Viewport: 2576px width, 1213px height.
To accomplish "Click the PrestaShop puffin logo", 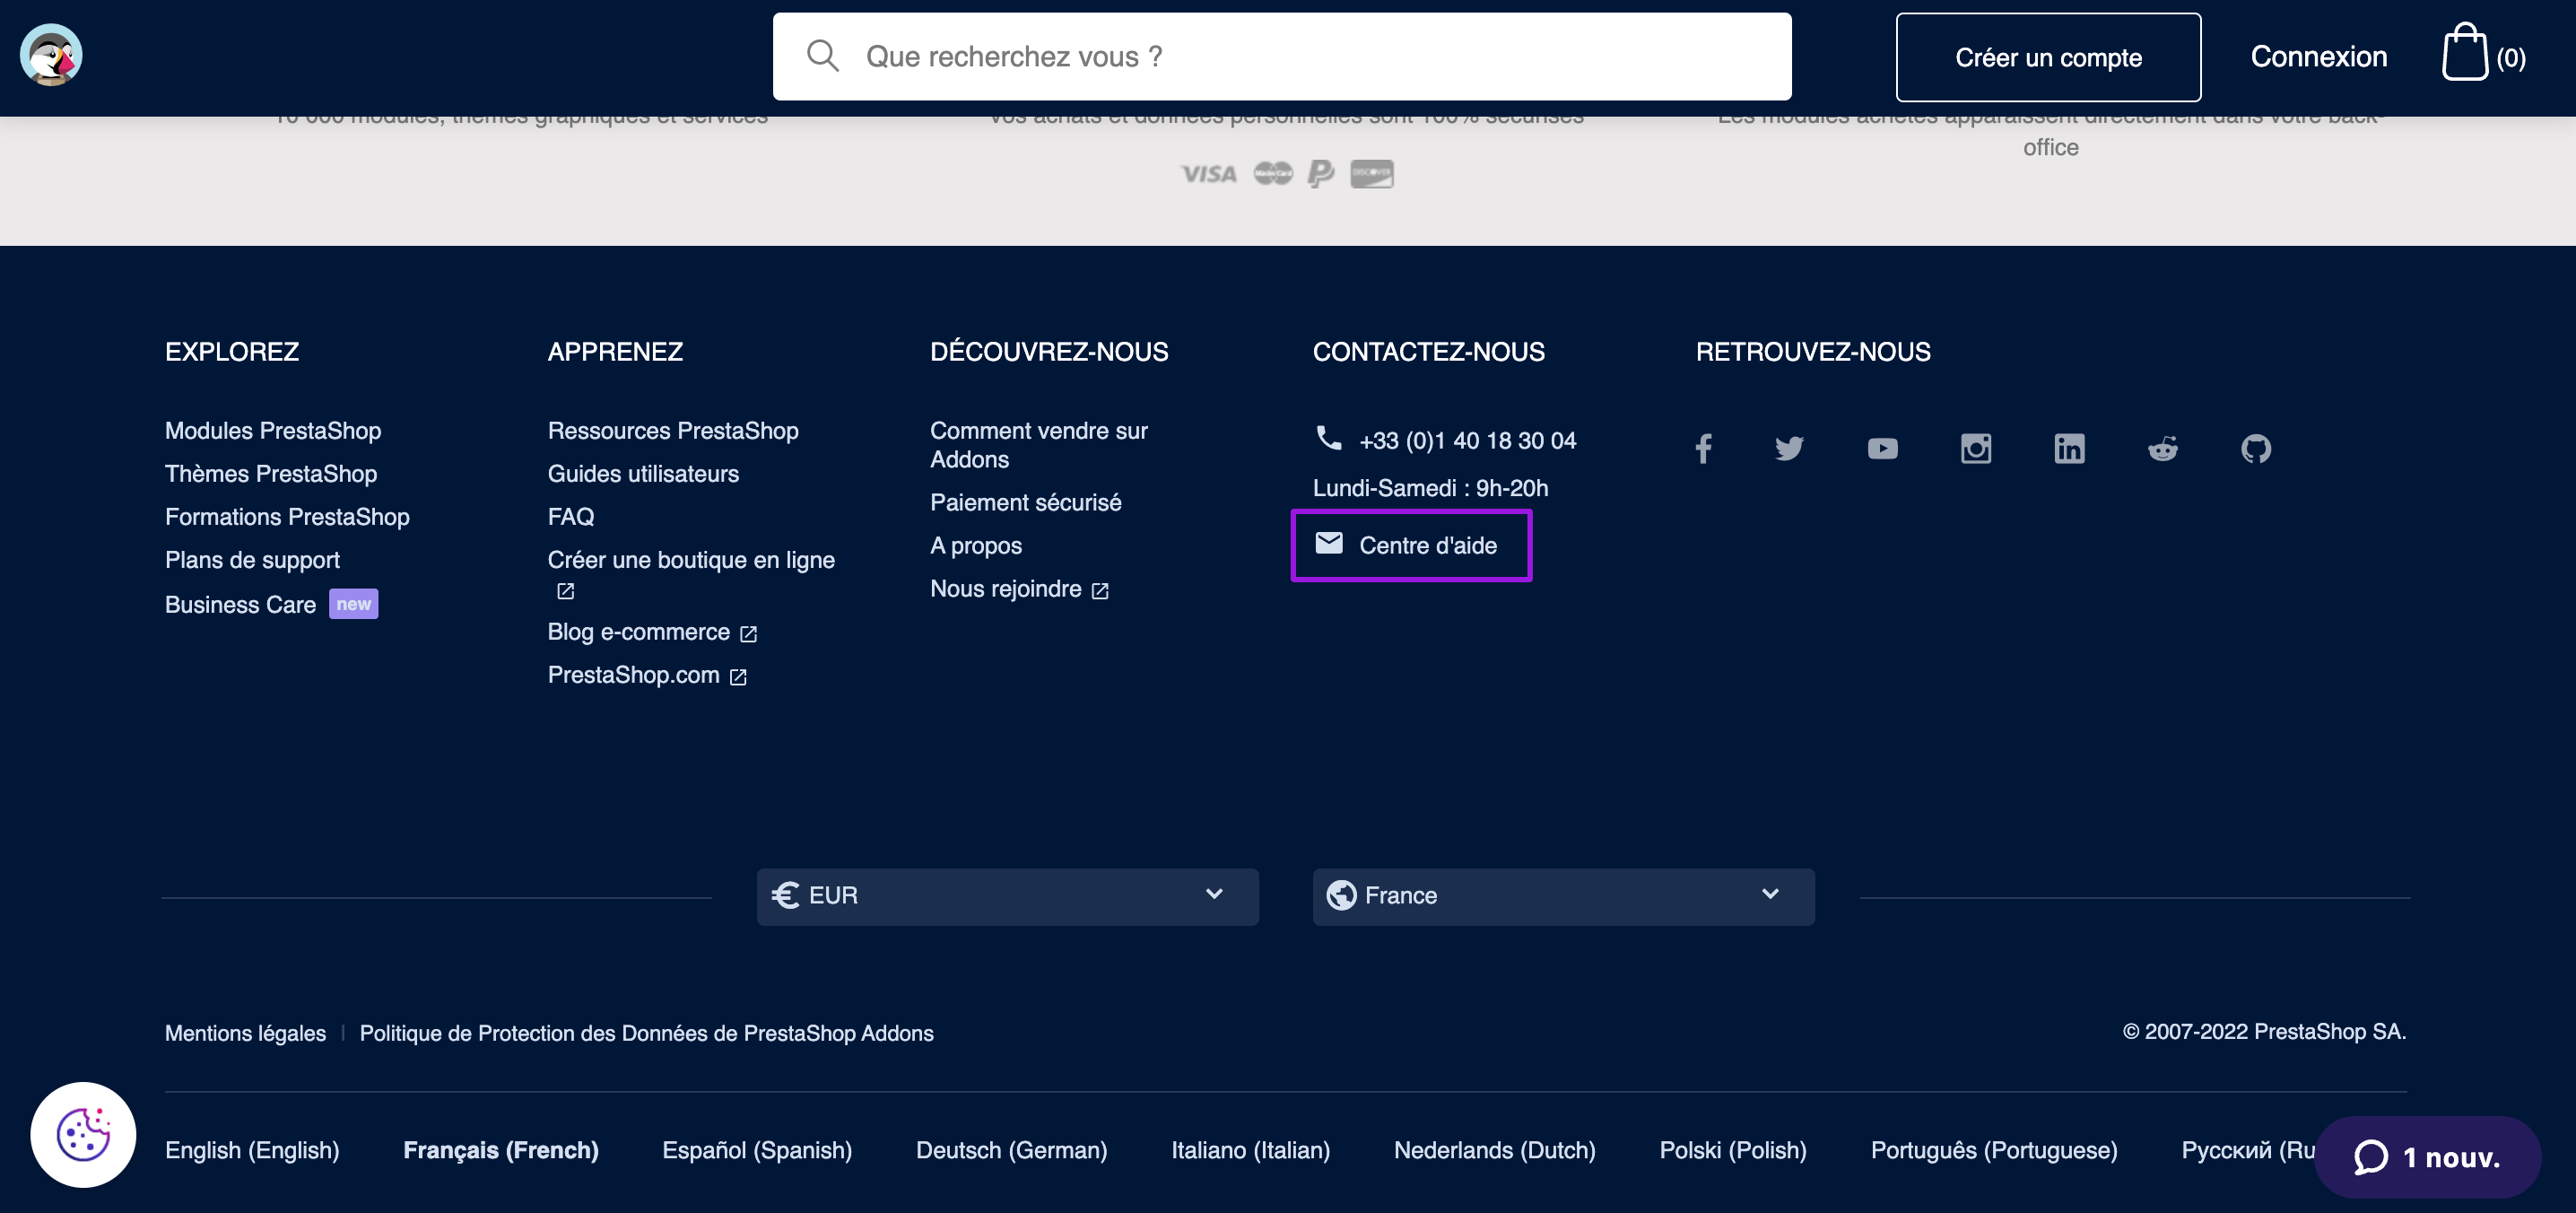I will tap(51, 55).
